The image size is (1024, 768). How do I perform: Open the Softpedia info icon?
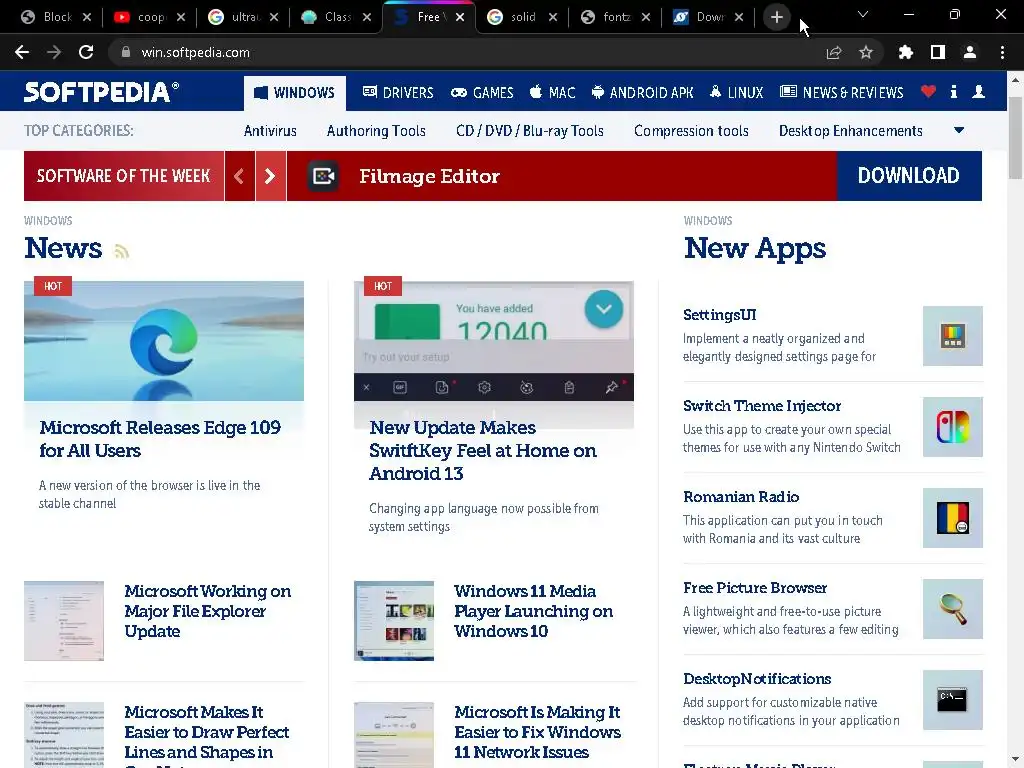coord(953,91)
